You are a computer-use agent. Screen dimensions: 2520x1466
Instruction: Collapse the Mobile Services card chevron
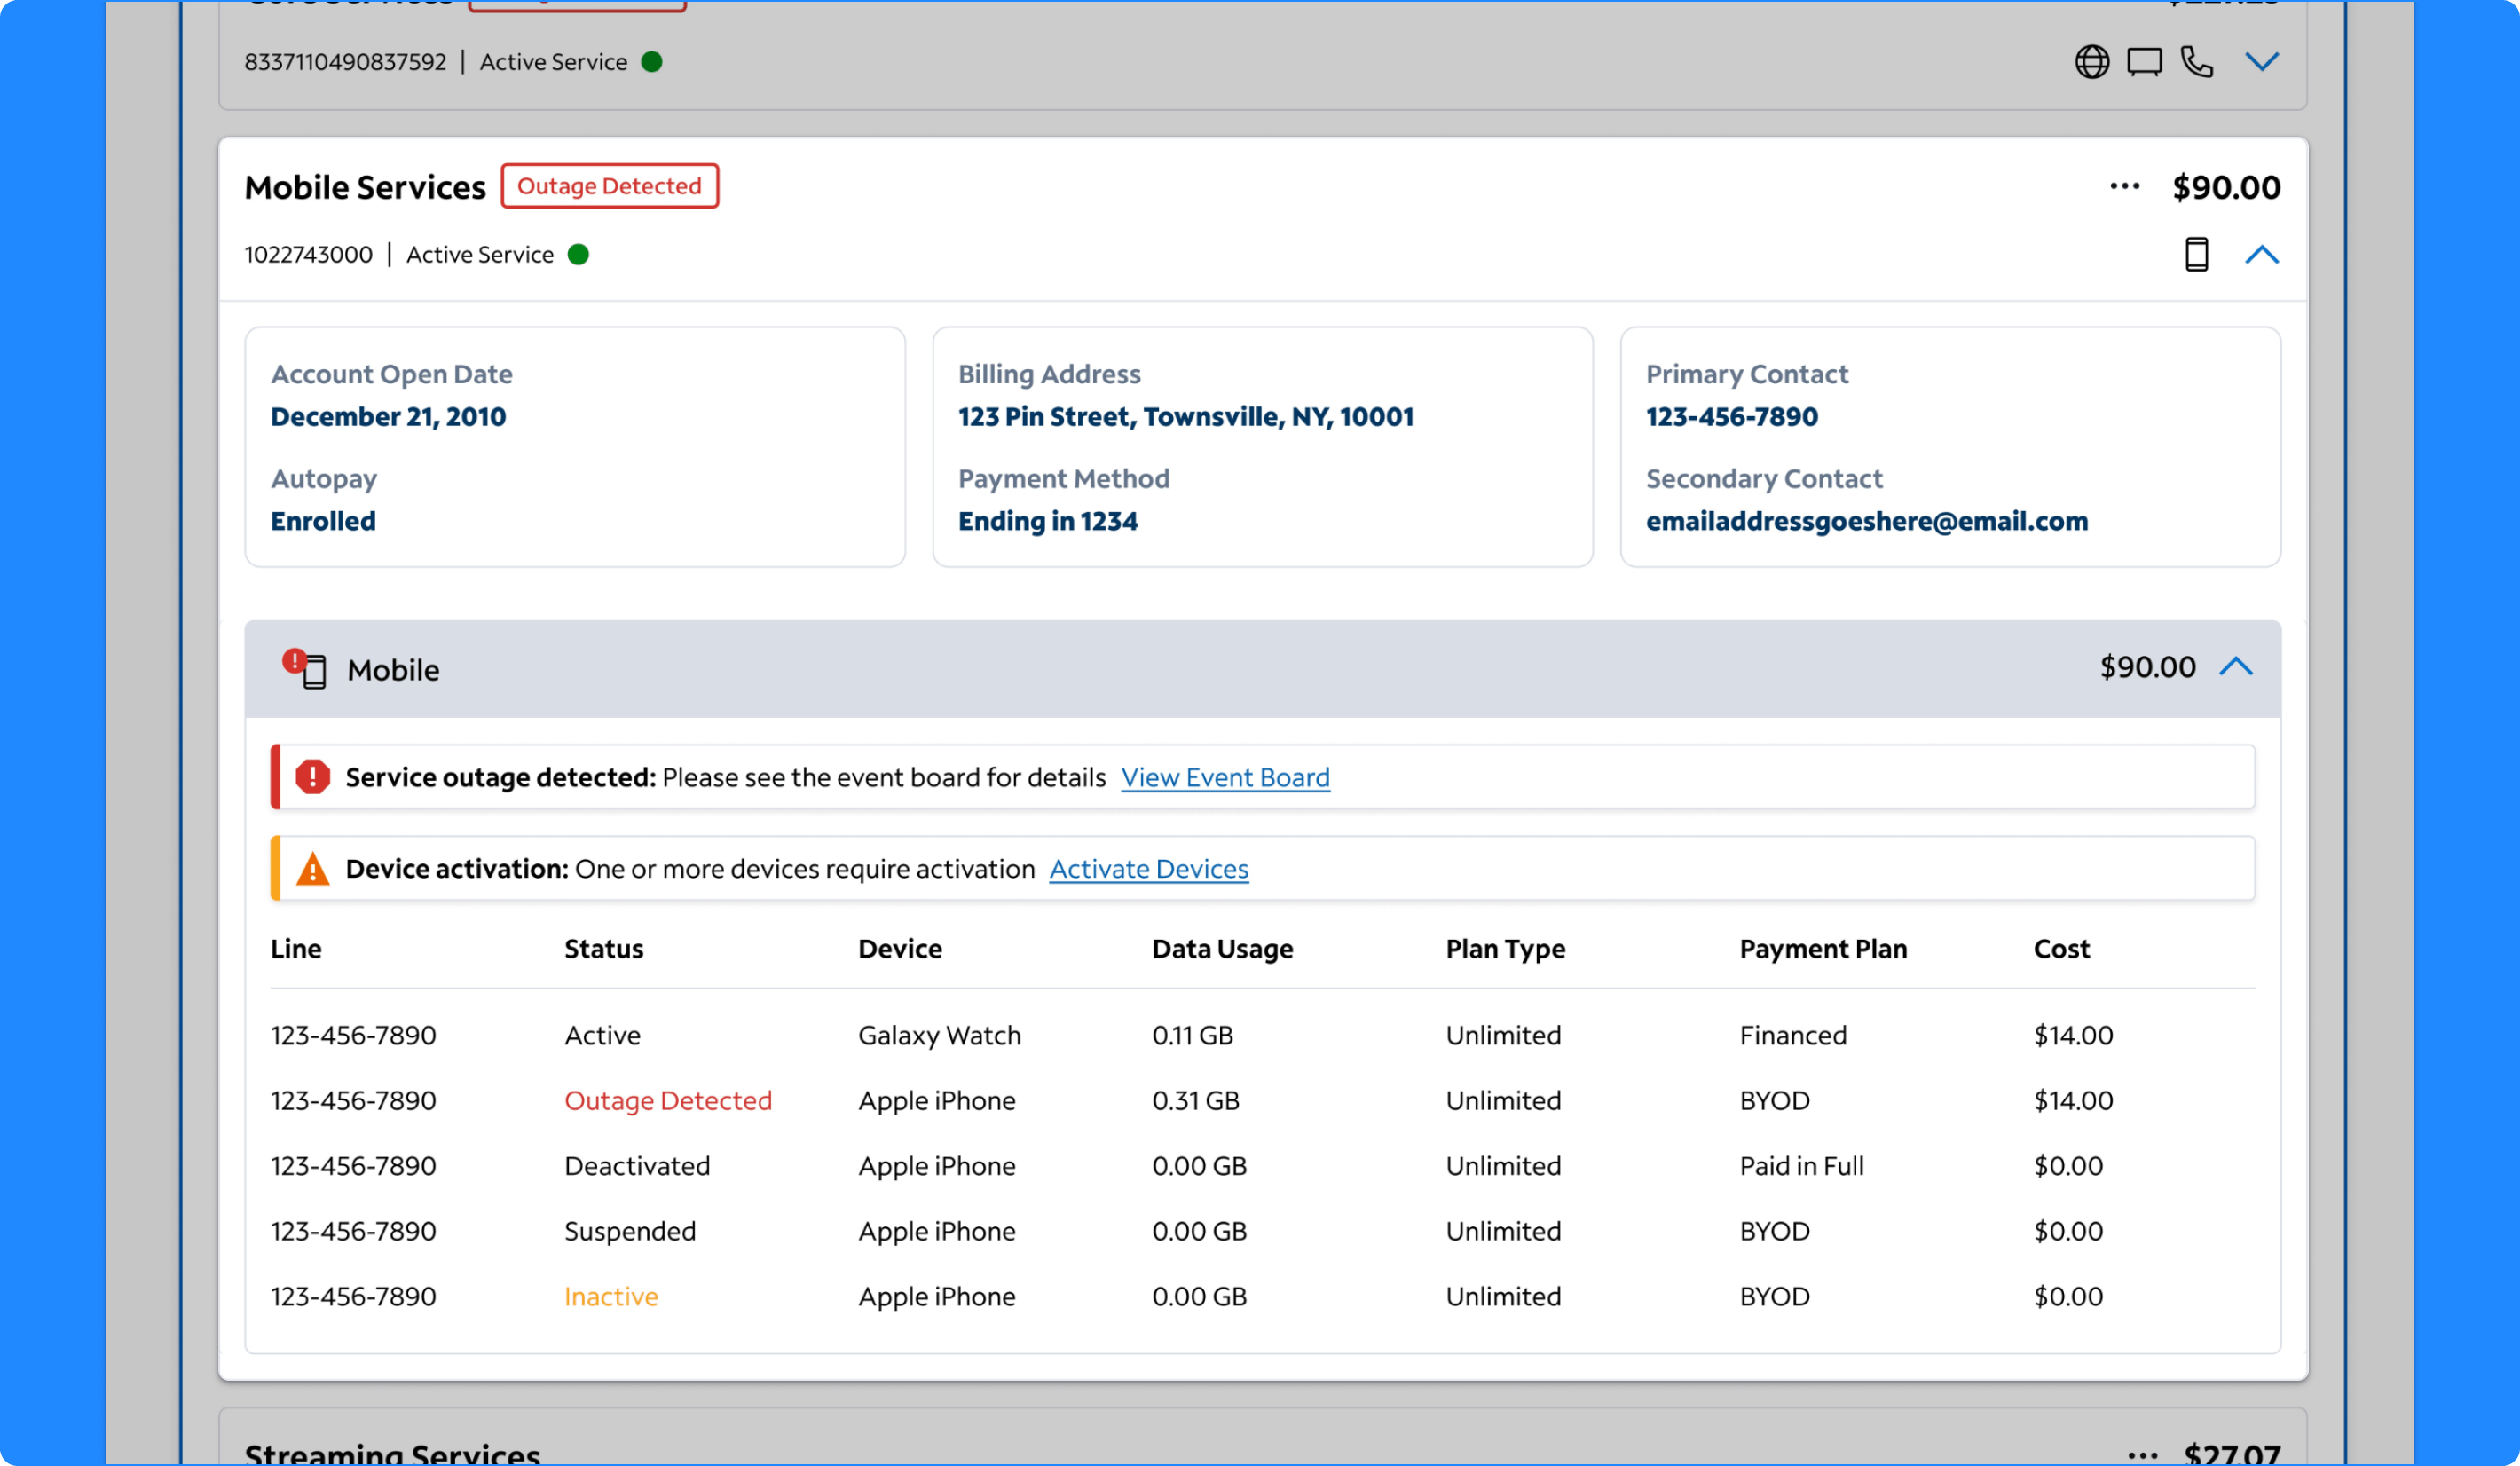2261,254
